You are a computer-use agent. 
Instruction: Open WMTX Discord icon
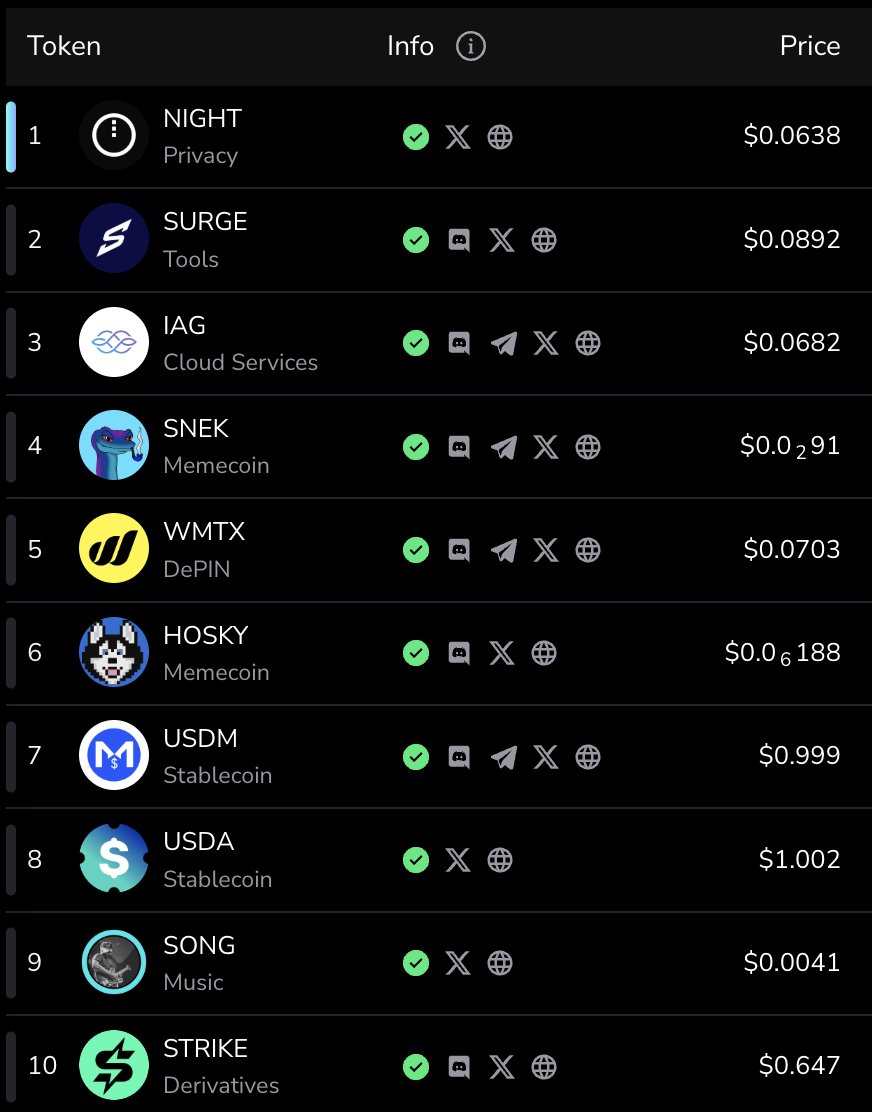460,550
